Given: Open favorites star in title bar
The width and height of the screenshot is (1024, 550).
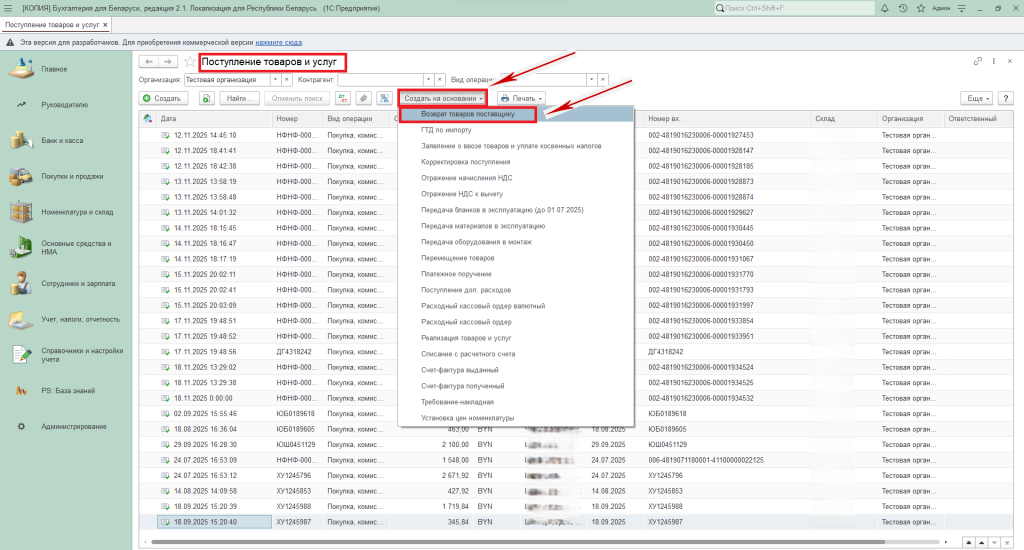Looking at the screenshot, I should [x=921, y=8].
